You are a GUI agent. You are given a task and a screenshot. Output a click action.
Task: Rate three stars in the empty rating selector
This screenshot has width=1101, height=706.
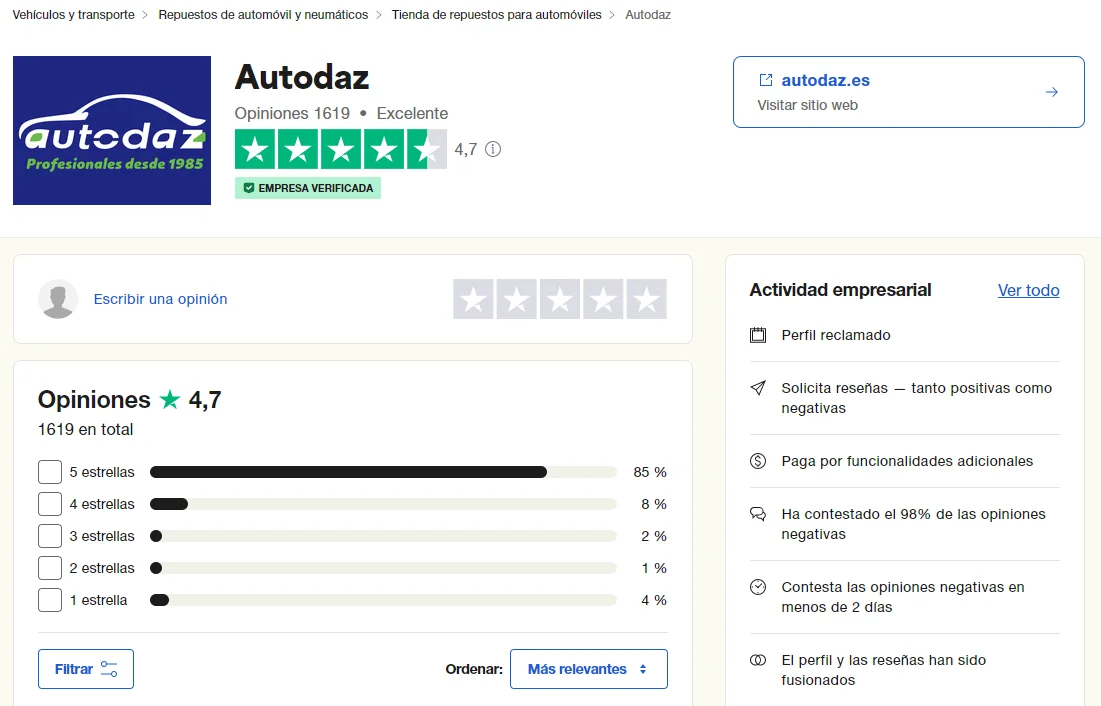(560, 299)
